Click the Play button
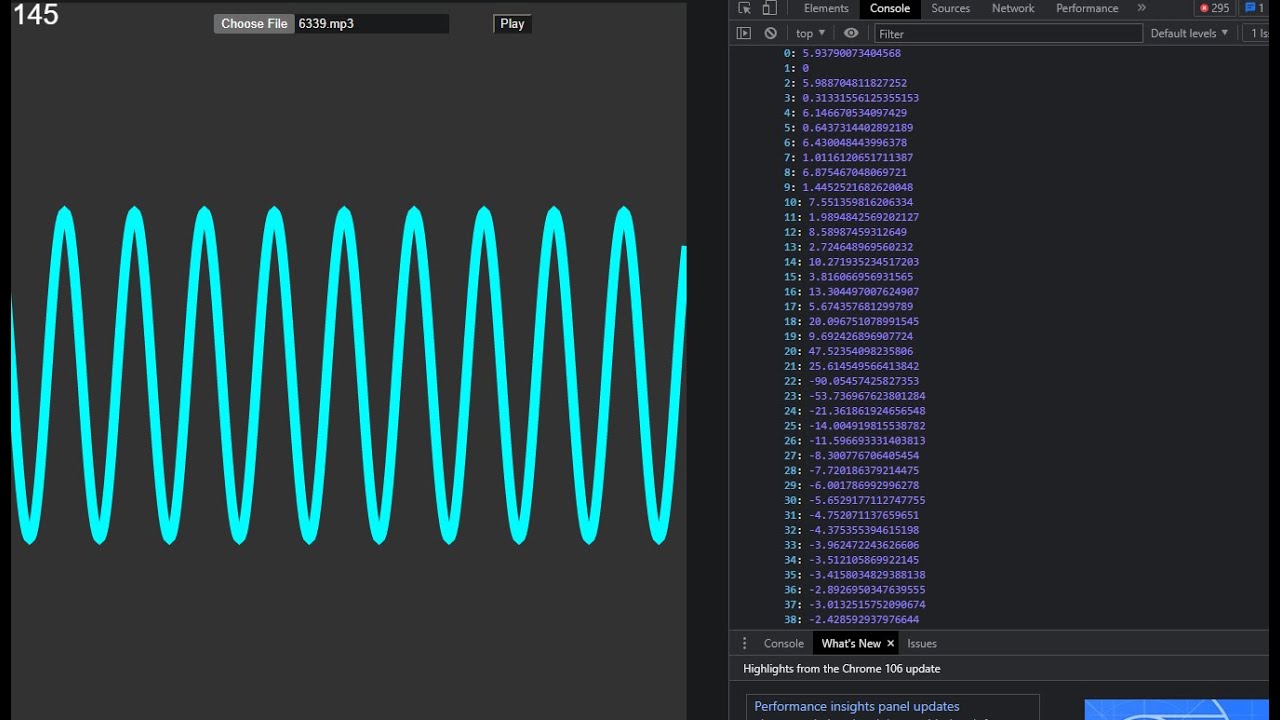This screenshot has width=1280, height=720. click(512, 24)
